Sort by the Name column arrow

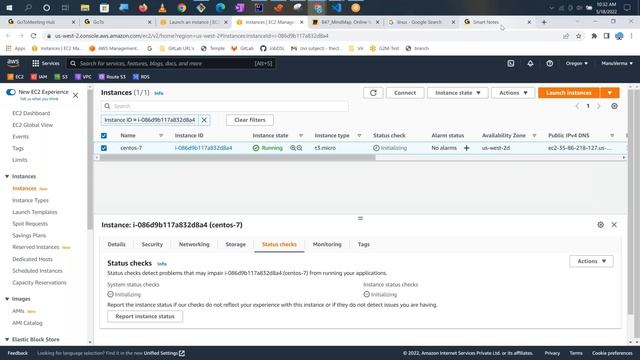click(x=161, y=136)
